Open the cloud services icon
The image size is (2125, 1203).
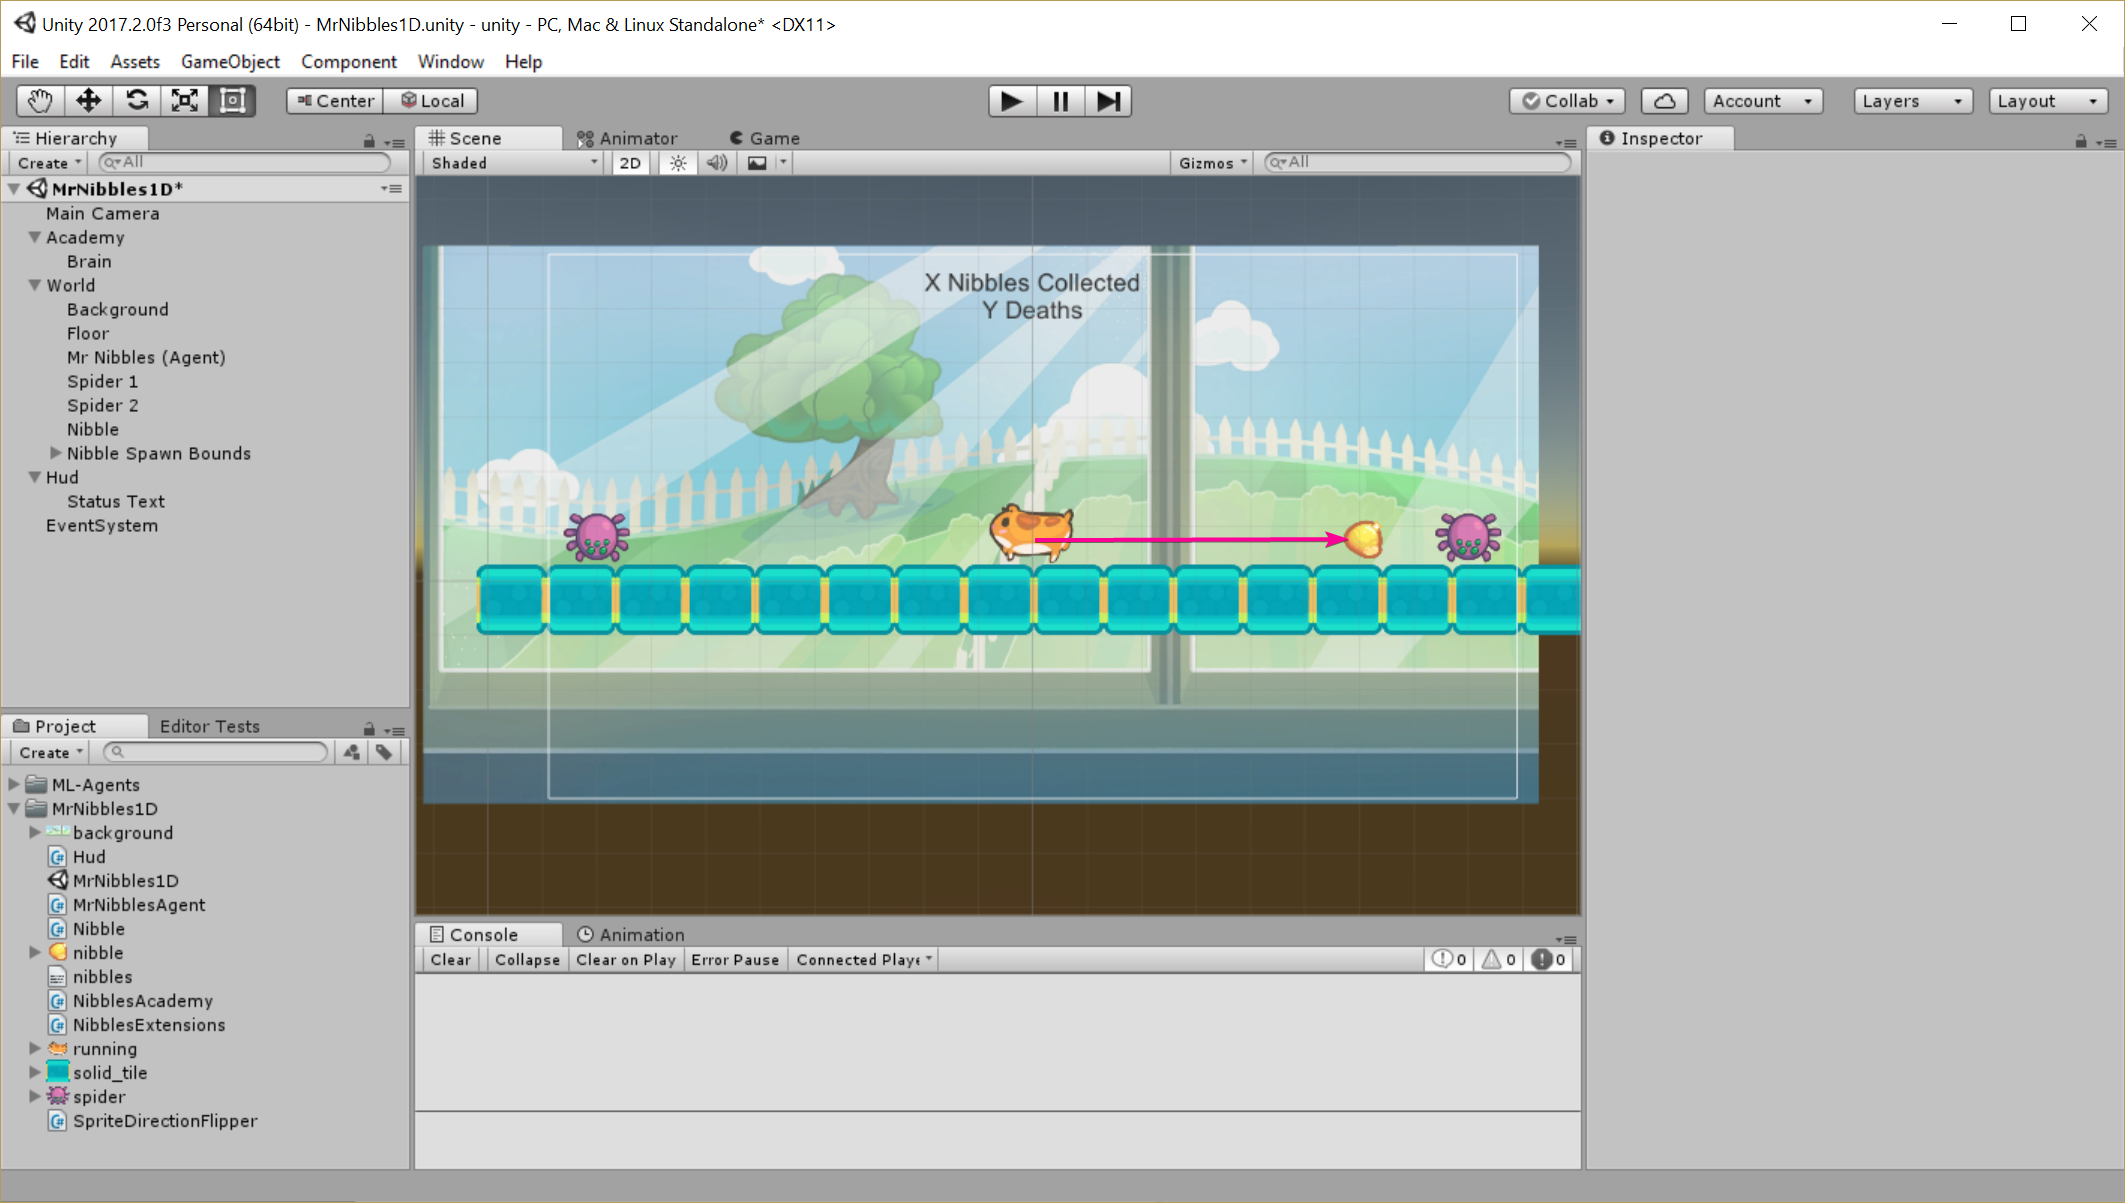coord(1664,101)
